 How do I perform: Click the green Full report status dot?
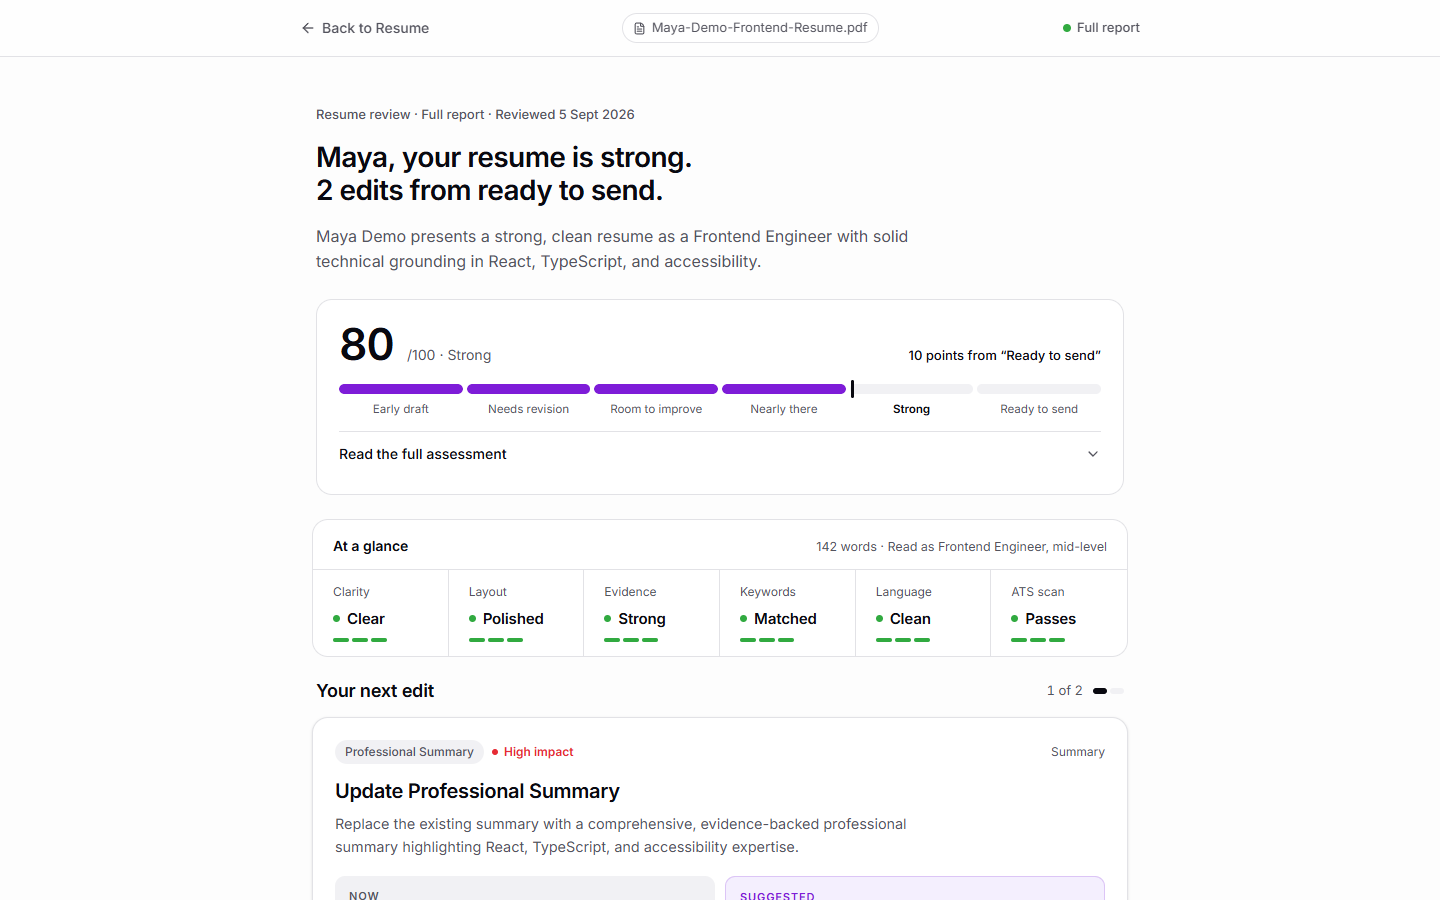click(x=1067, y=28)
